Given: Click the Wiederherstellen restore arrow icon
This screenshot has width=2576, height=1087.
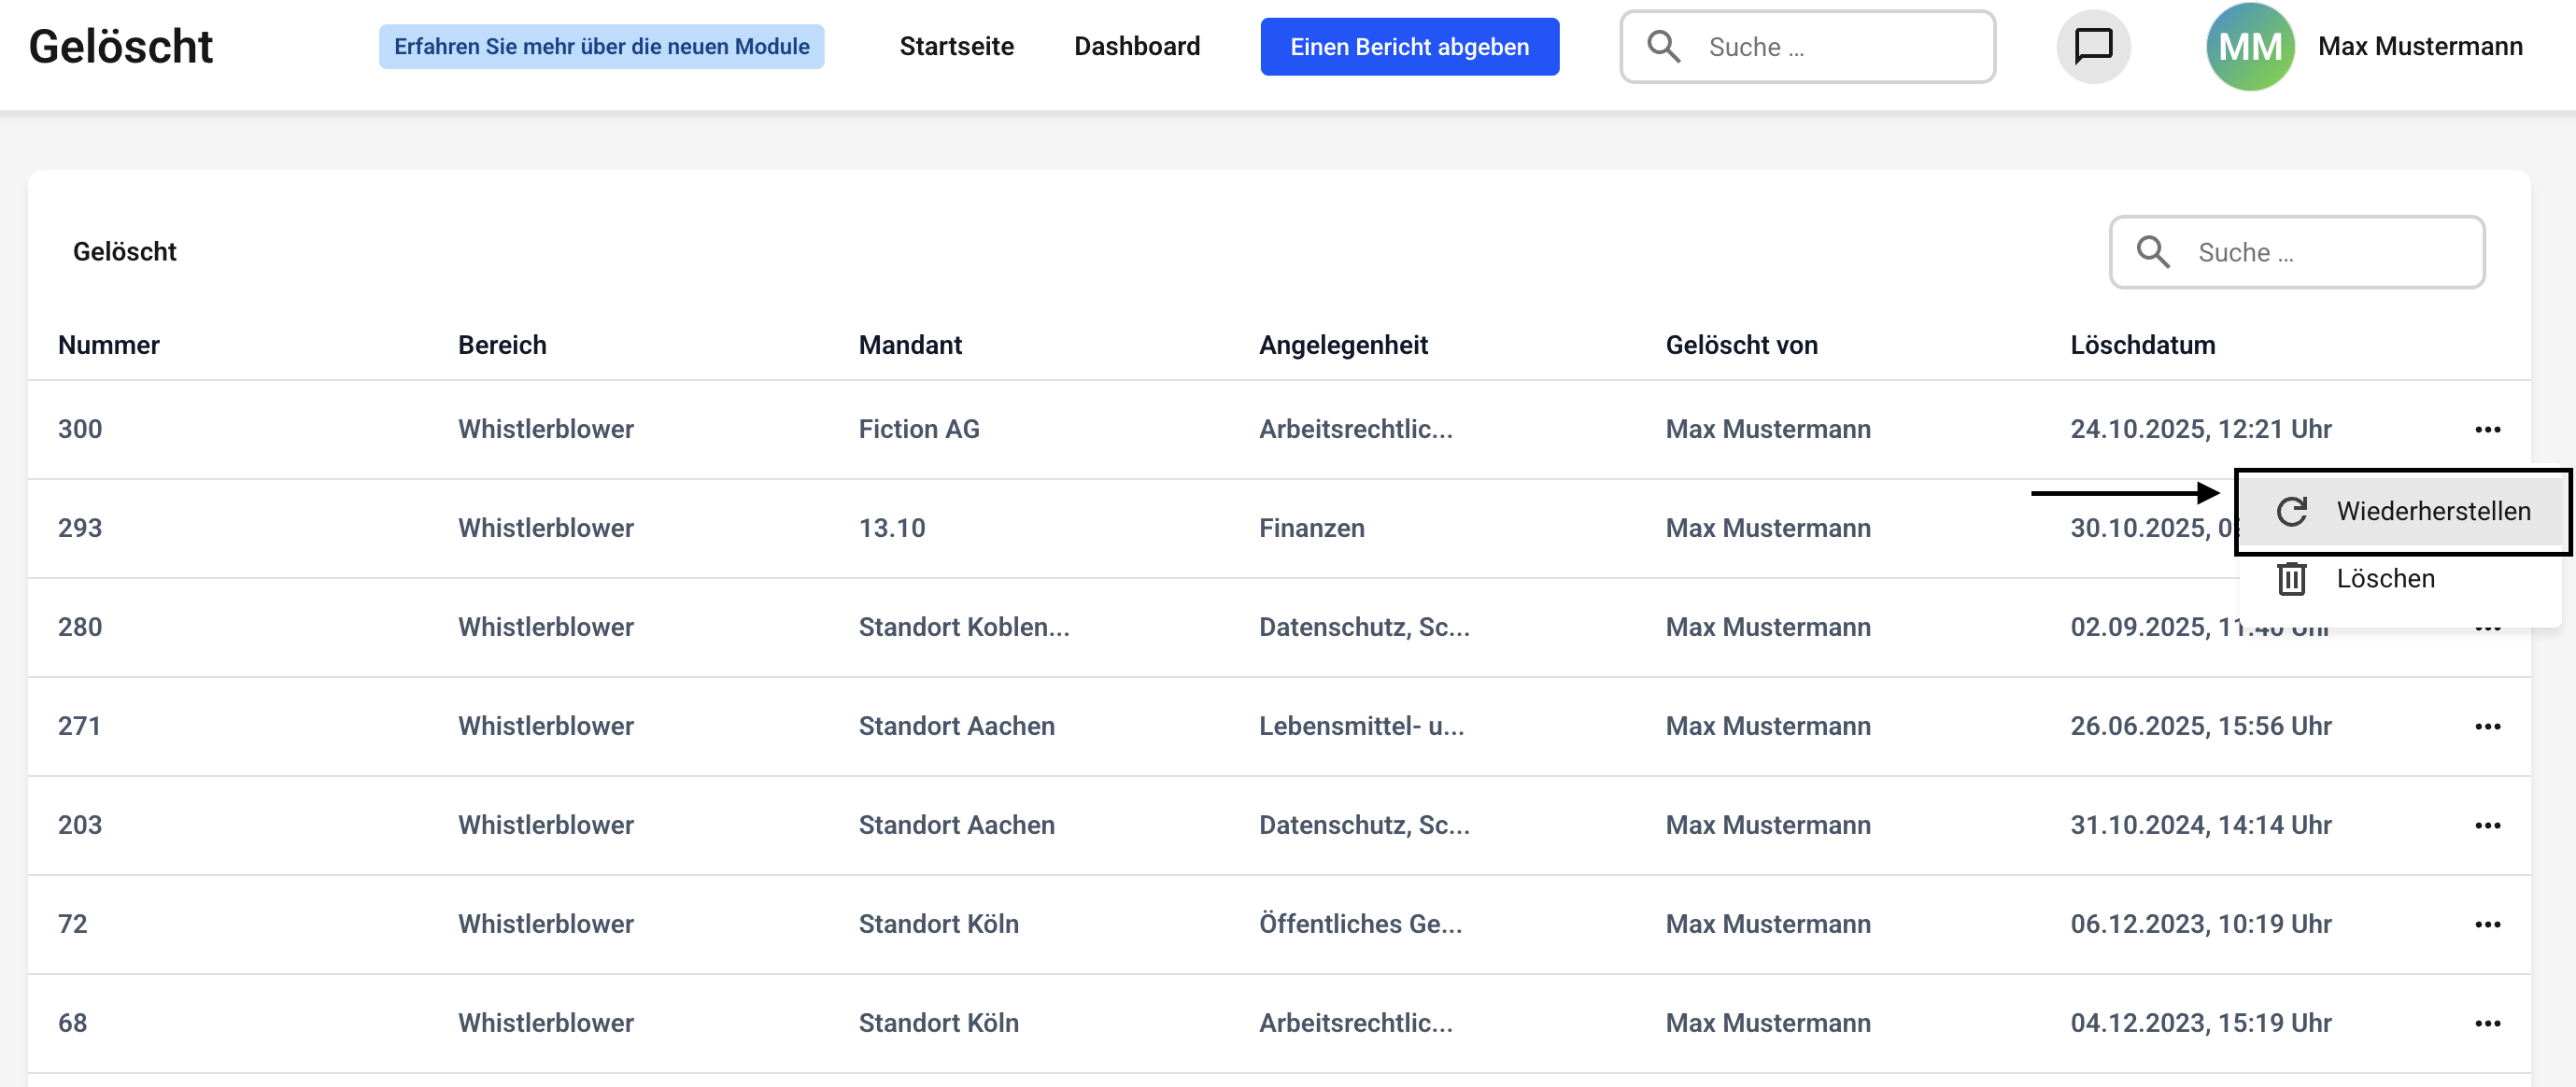Looking at the screenshot, I should (x=2291, y=511).
